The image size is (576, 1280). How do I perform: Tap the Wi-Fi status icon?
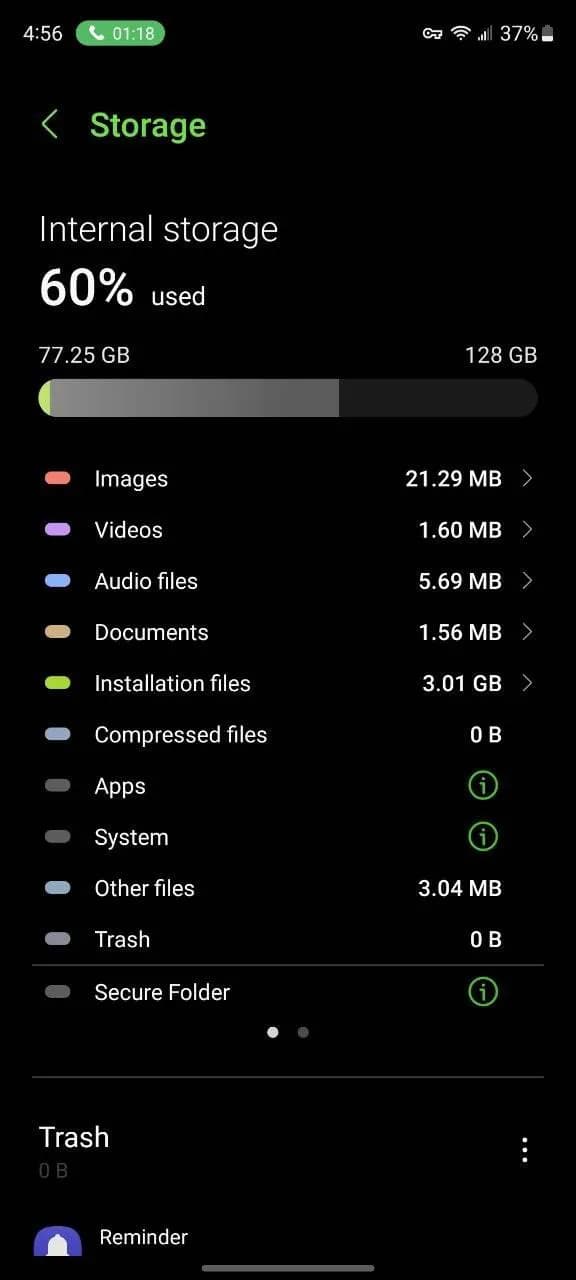click(460, 33)
